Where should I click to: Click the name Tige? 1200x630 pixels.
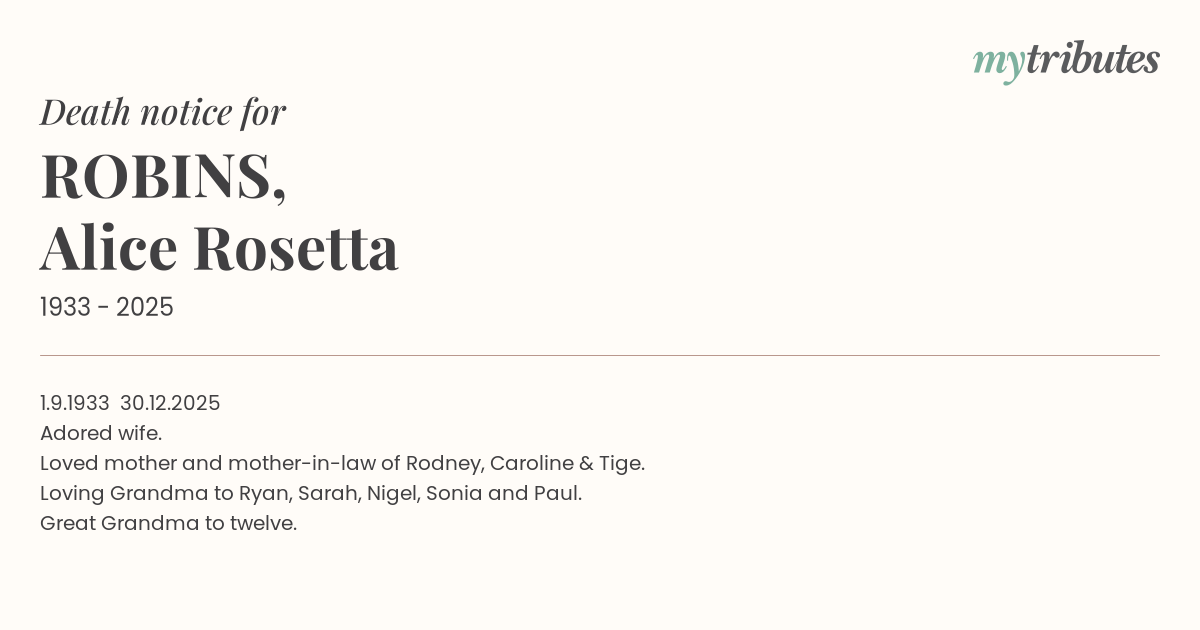click(x=621, y=463)
